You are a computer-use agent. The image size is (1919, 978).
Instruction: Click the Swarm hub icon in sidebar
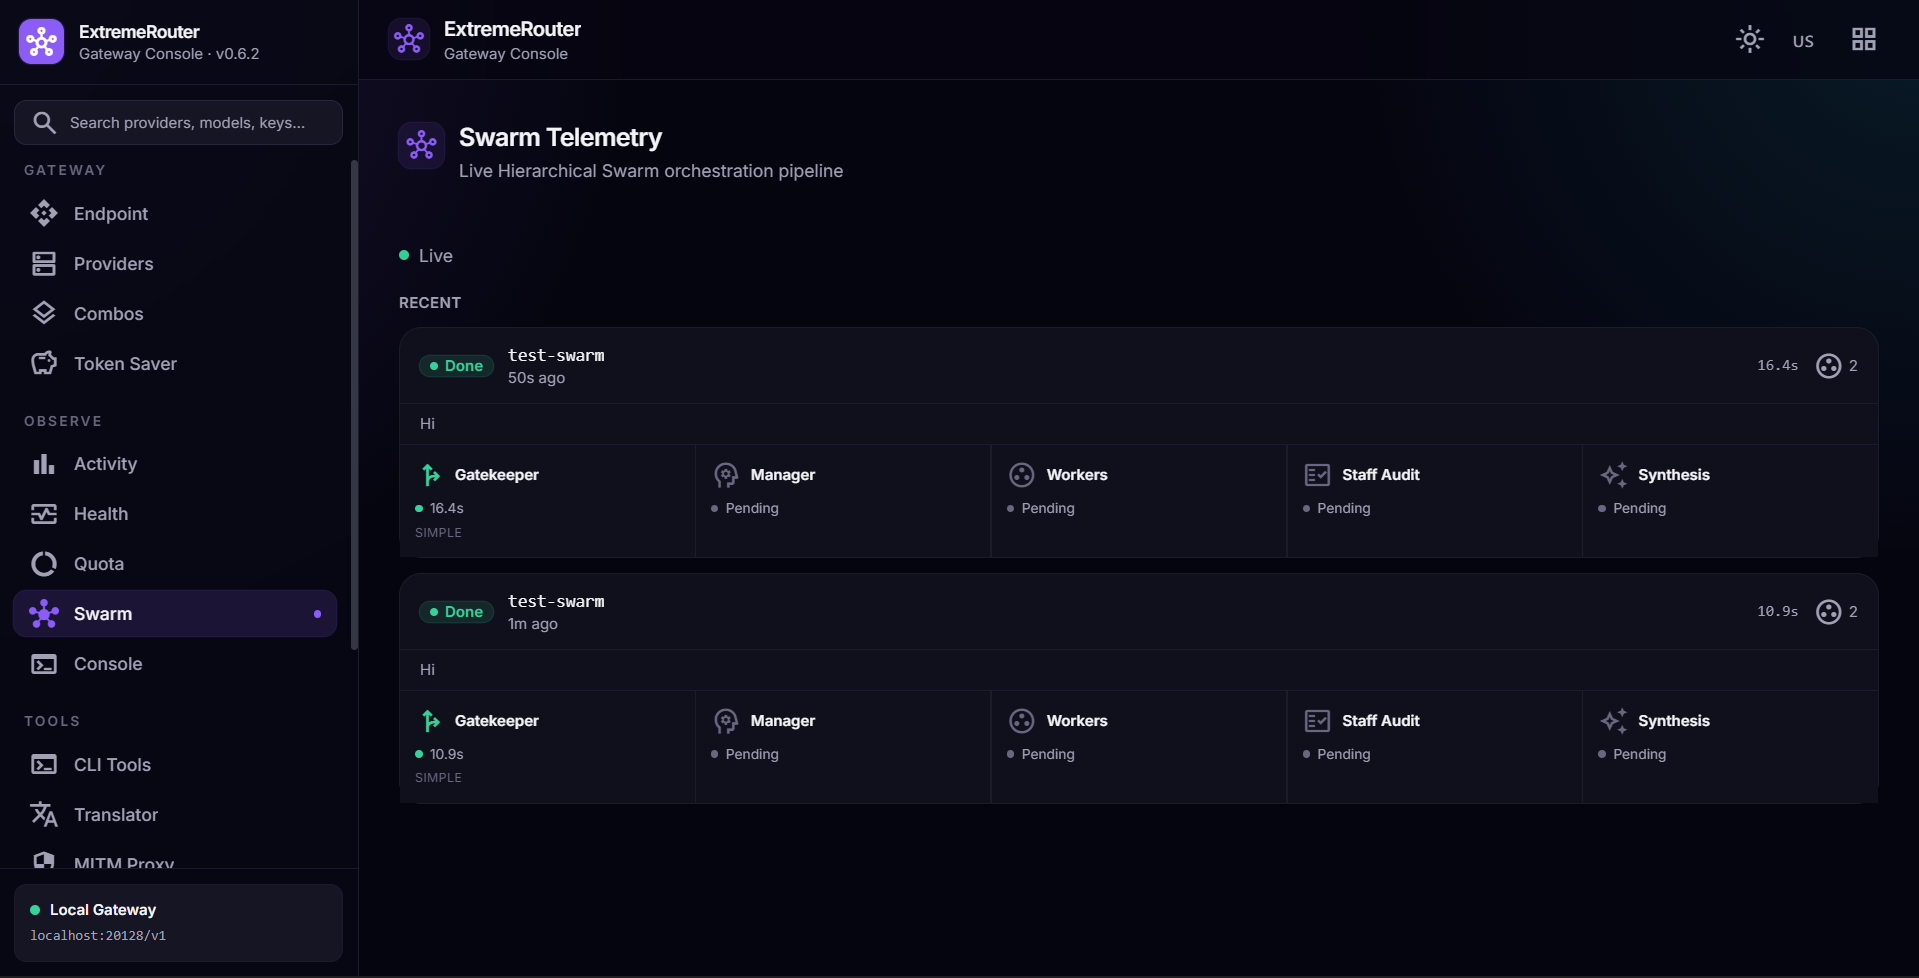pos(44,614)
